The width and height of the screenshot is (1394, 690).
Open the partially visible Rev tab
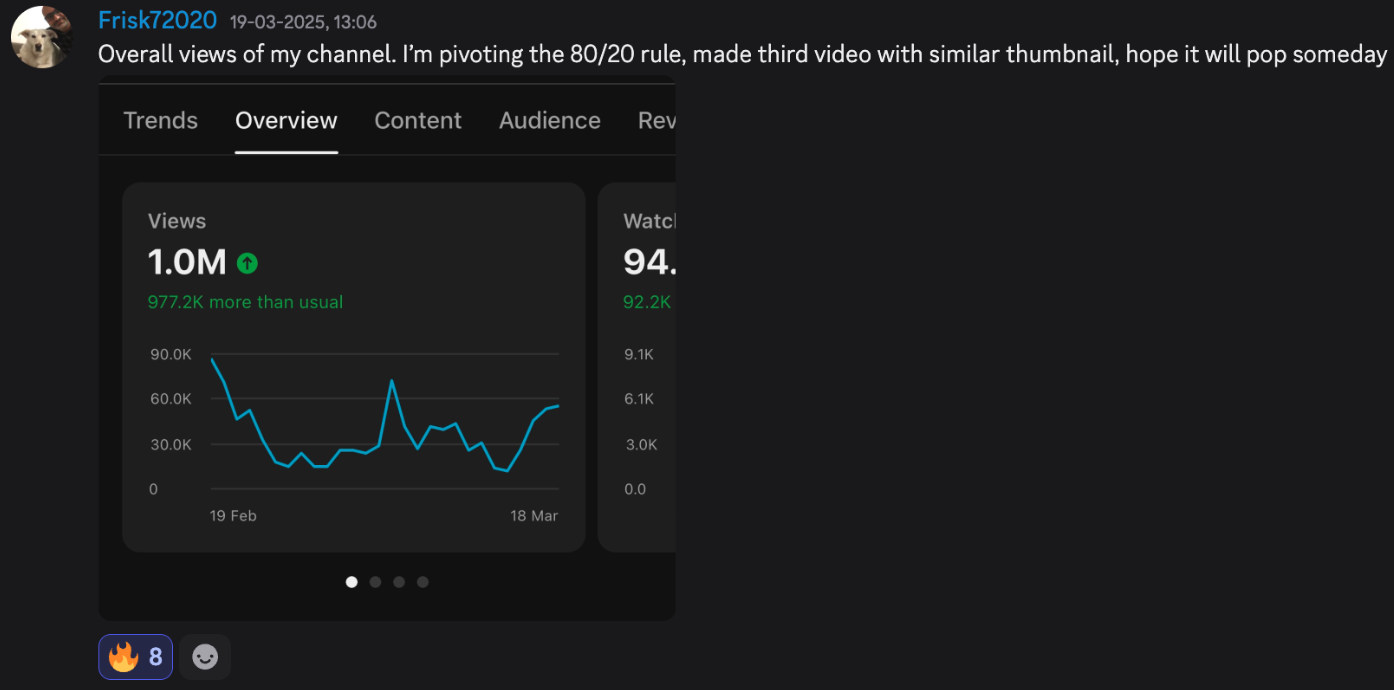click(x=657, y=121)
